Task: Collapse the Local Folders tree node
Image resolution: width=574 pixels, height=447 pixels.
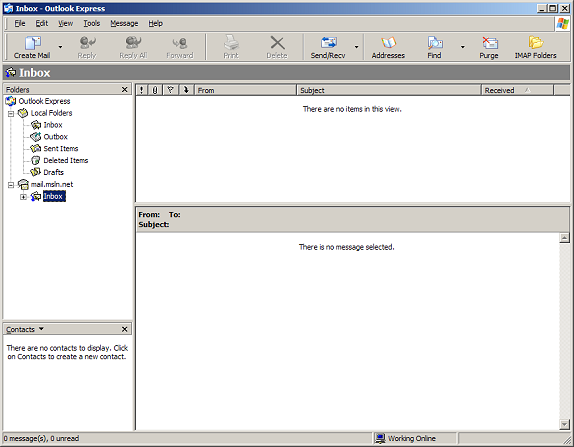Action: click(x=11, y=113)
